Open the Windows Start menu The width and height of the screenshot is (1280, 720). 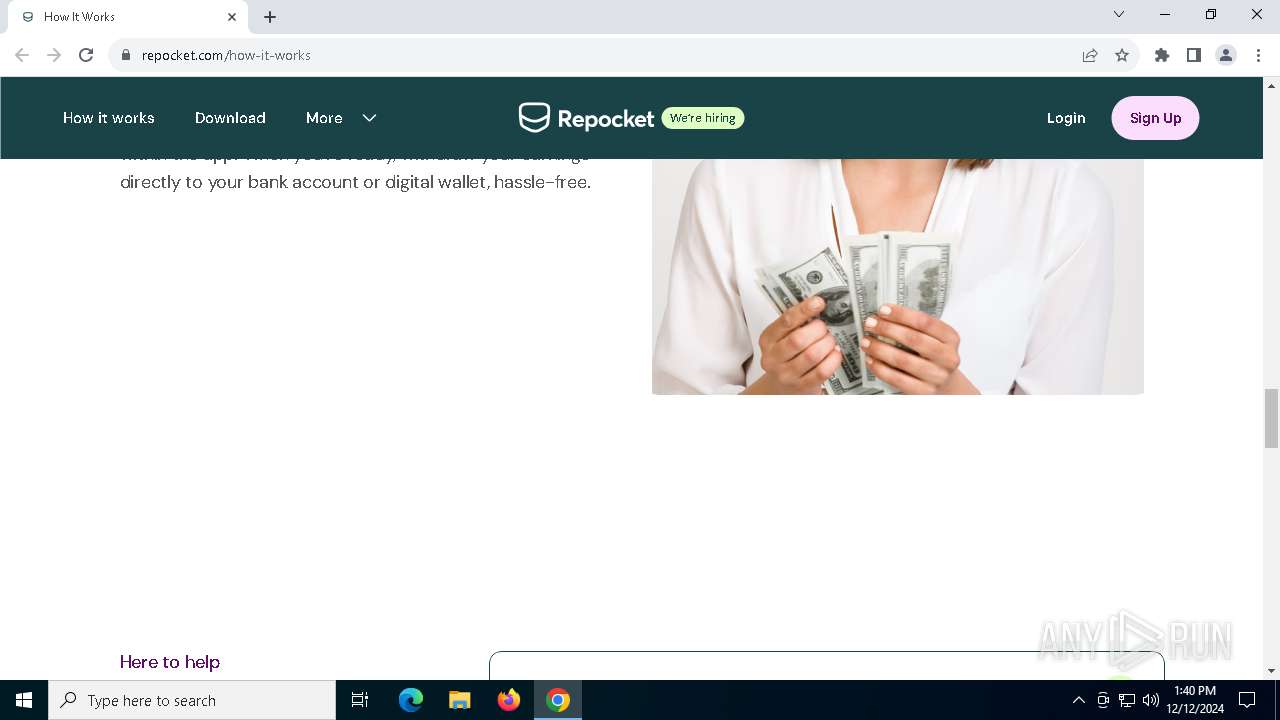click(x=24, y=700)
